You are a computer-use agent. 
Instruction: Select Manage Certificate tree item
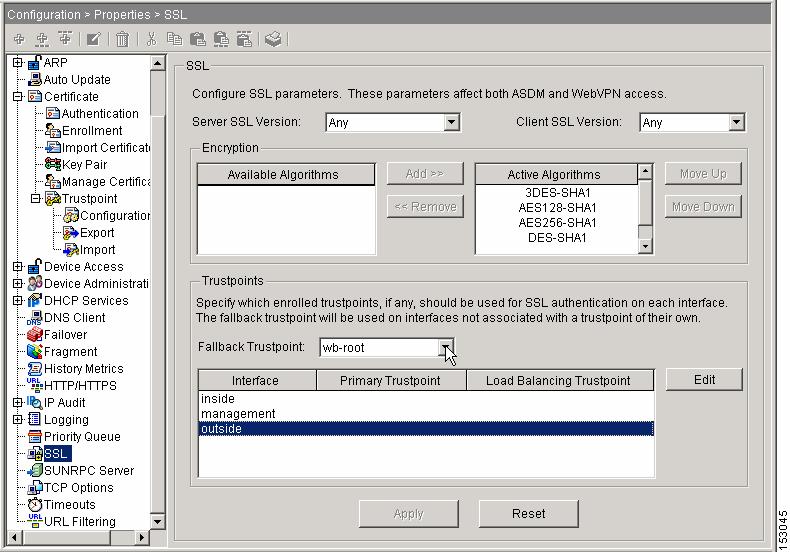click(x=105, y=181)
